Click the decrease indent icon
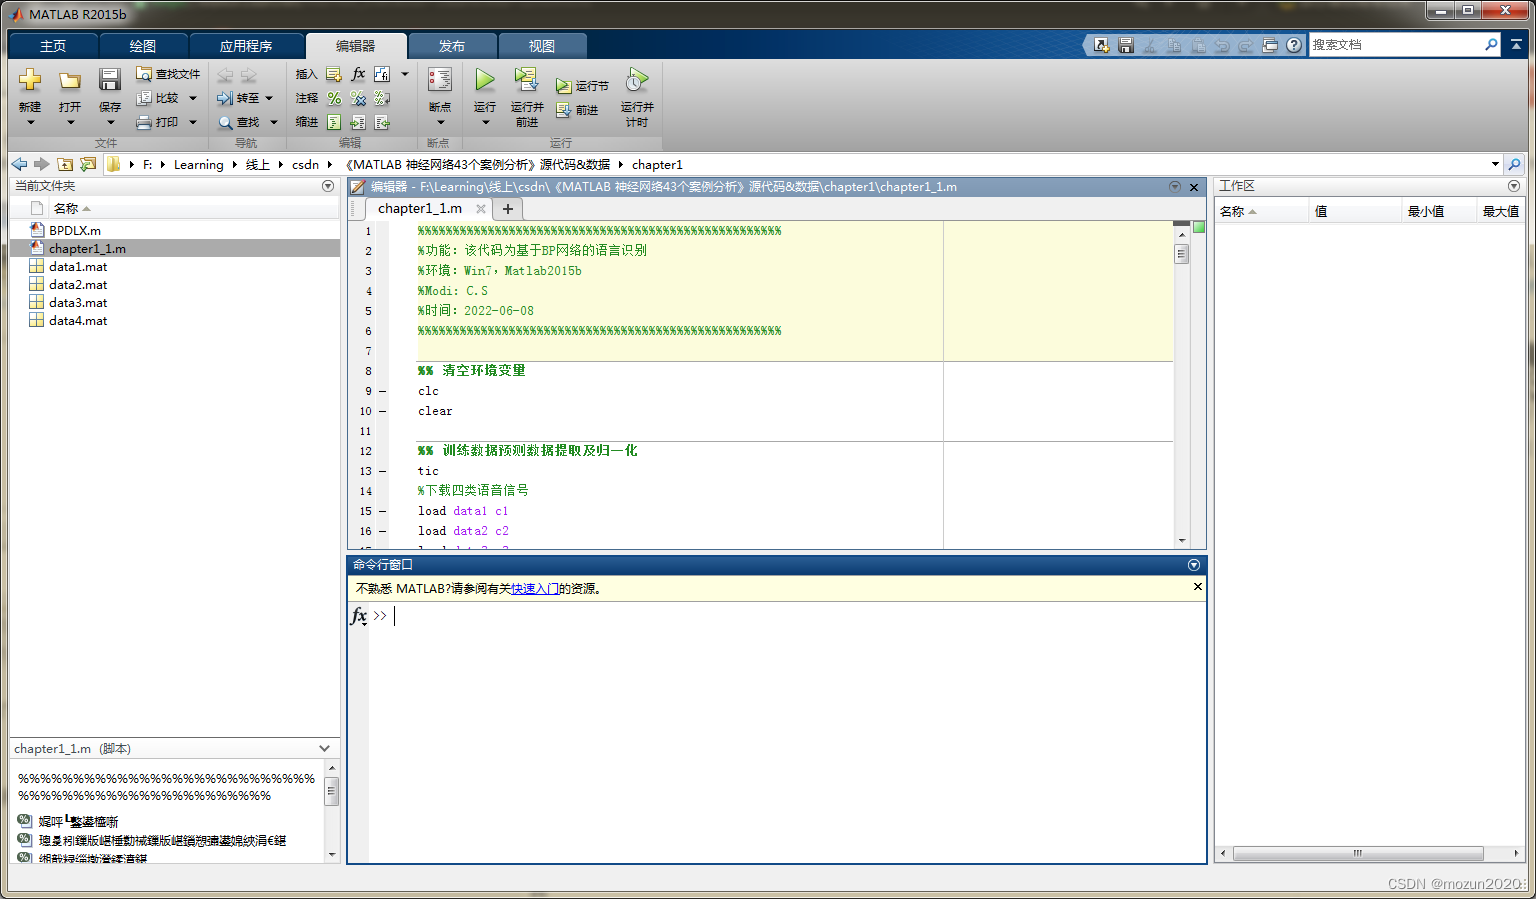The width and height of the screenshot is (1536, 899). pos(382,122)
